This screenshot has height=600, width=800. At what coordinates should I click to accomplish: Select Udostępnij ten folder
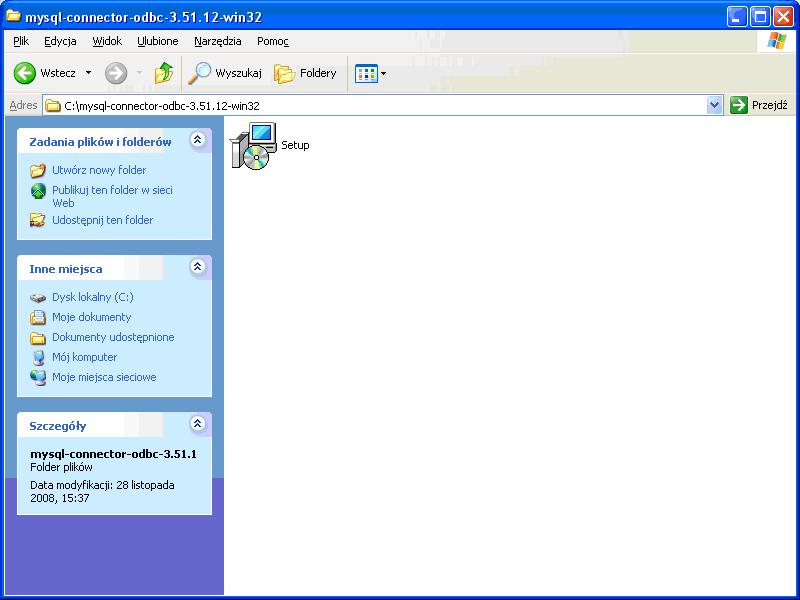click(102, 220)
